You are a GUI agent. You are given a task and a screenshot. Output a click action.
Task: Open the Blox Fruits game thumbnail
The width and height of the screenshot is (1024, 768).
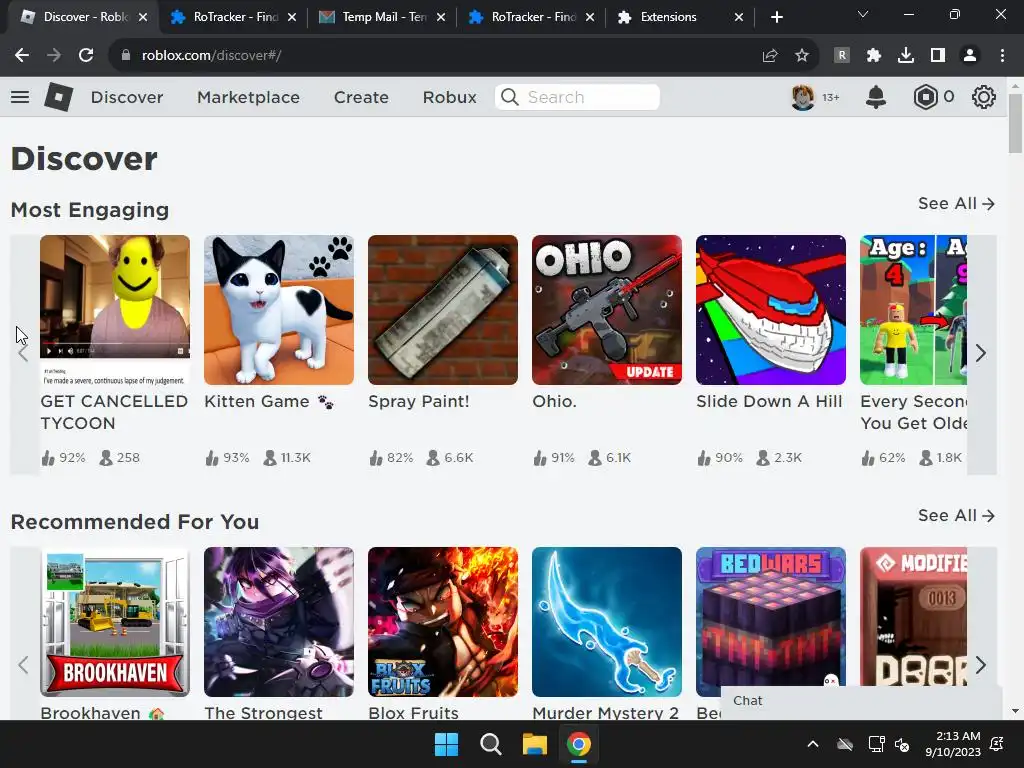point(443,622)
